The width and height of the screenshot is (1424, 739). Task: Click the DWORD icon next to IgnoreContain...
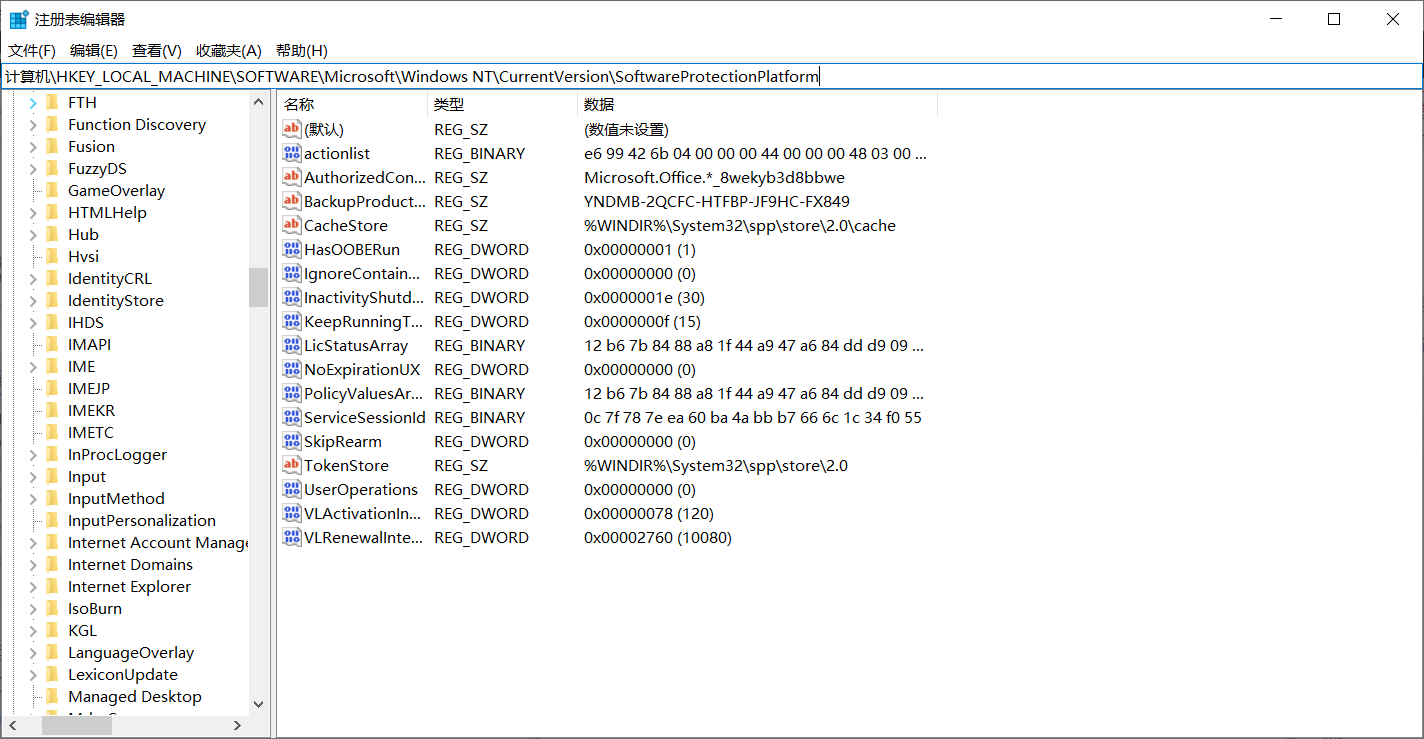click(291, 273)
